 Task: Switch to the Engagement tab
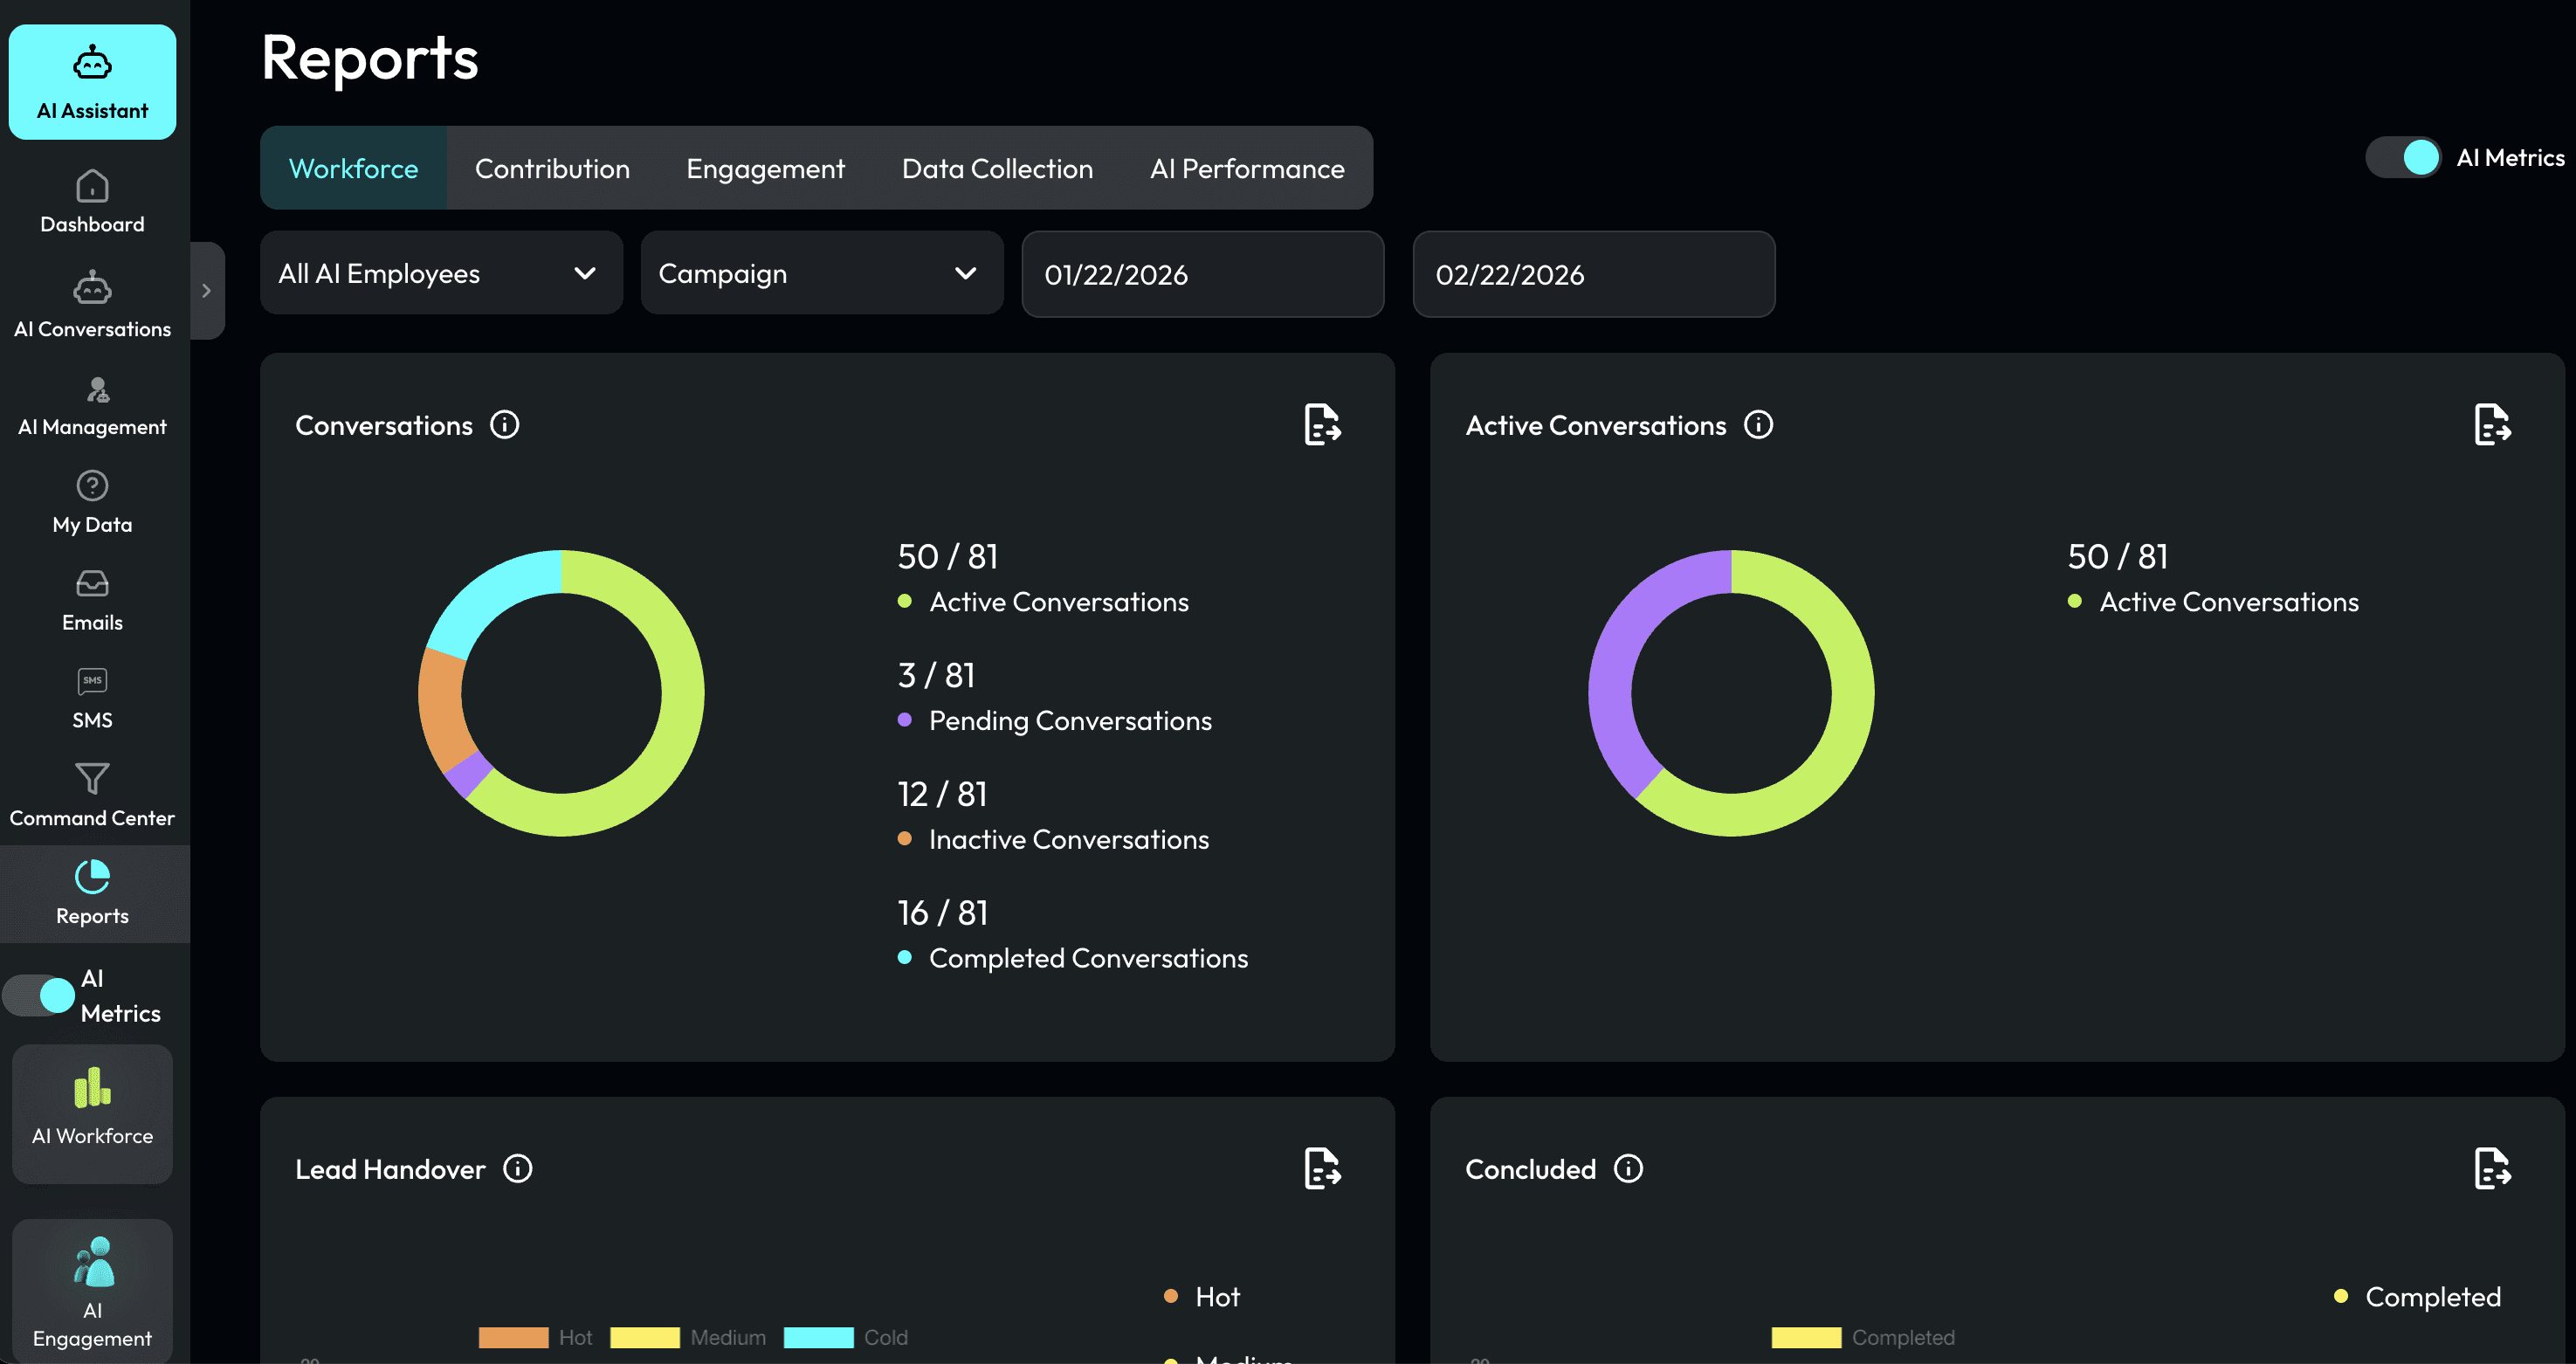765,168
